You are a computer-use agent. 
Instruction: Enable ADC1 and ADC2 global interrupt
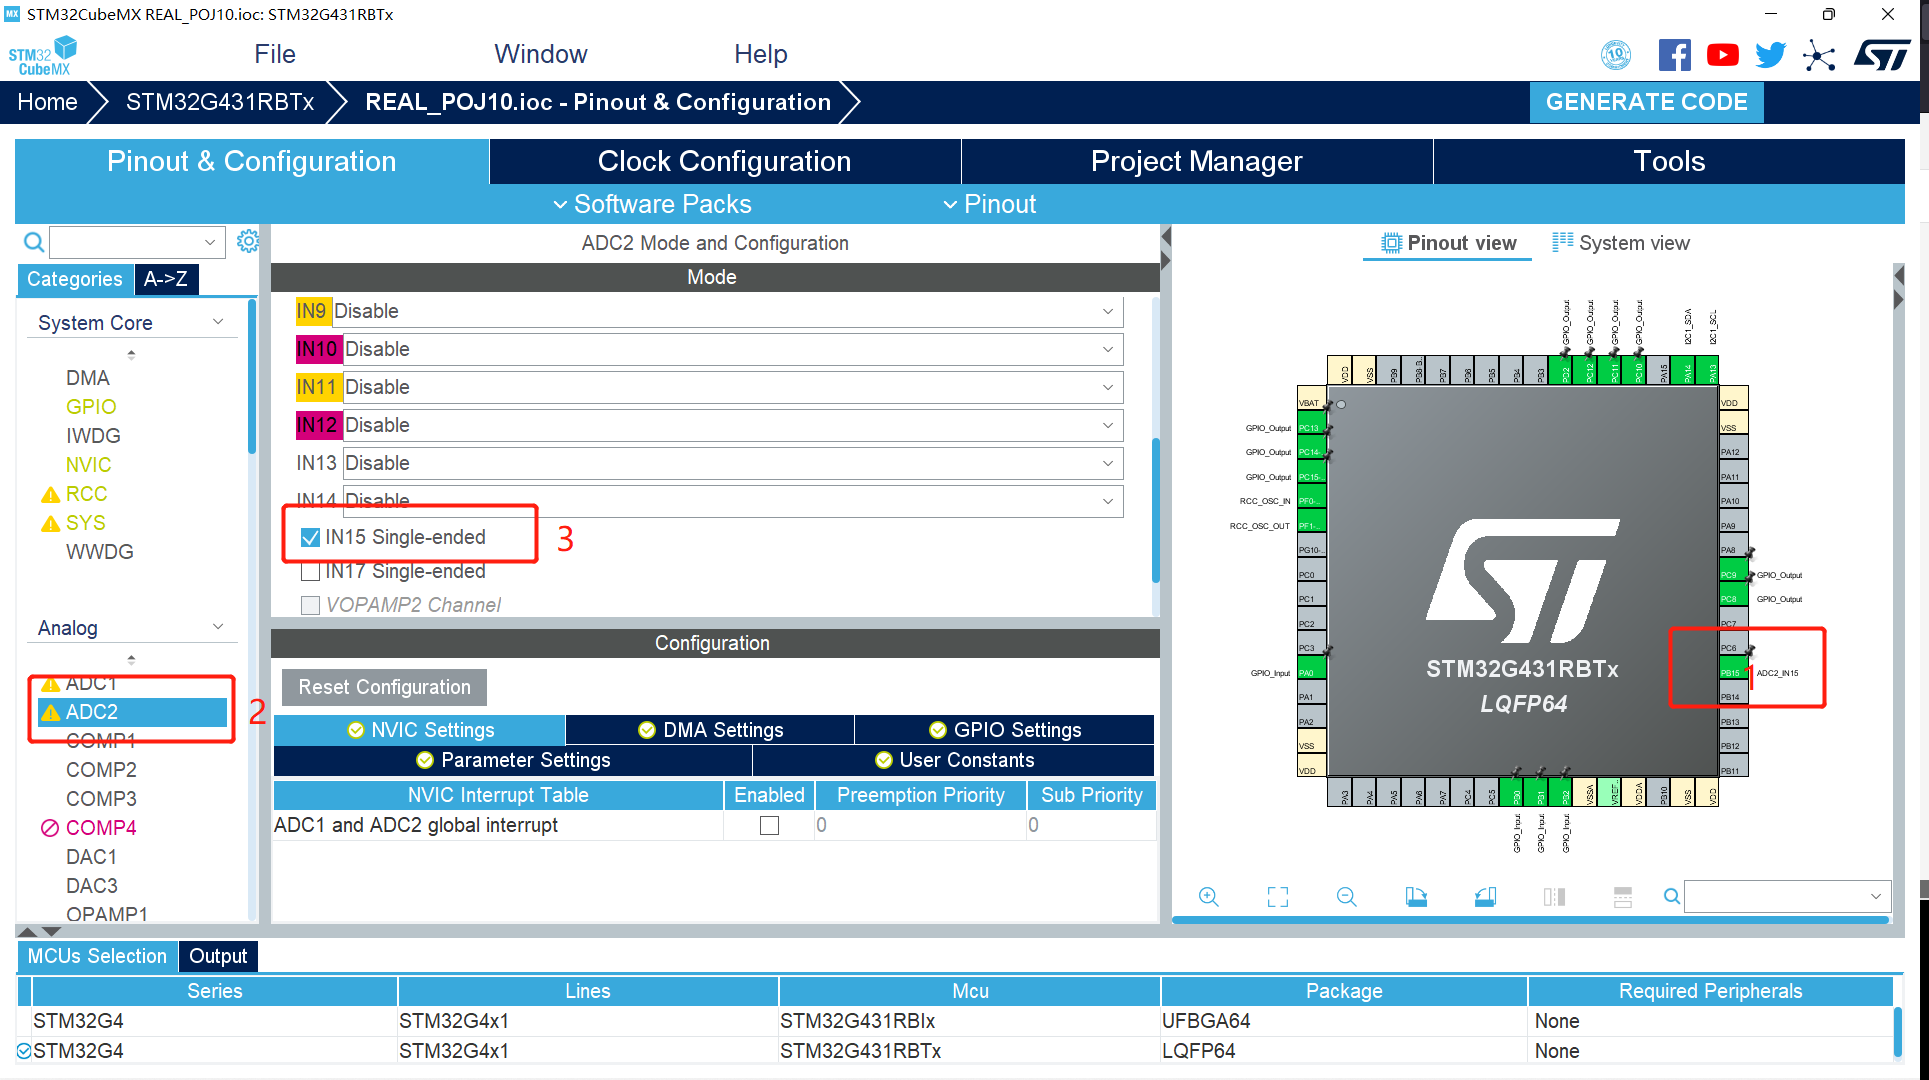(769, 826)
